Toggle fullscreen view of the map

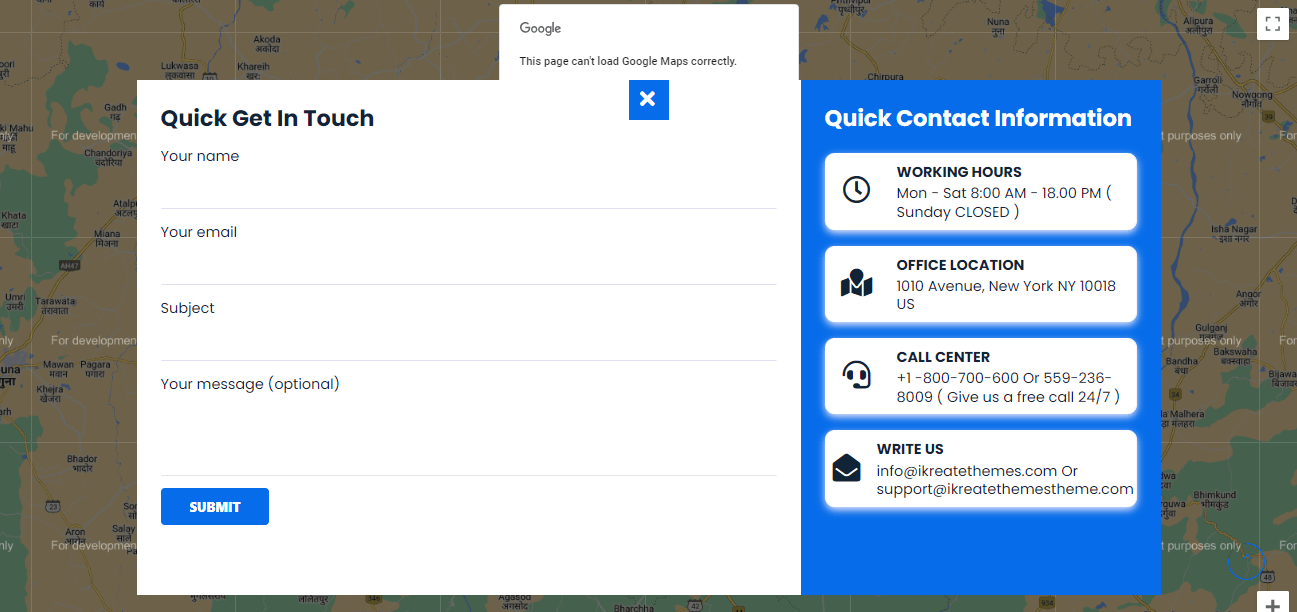pos(1272,24)
